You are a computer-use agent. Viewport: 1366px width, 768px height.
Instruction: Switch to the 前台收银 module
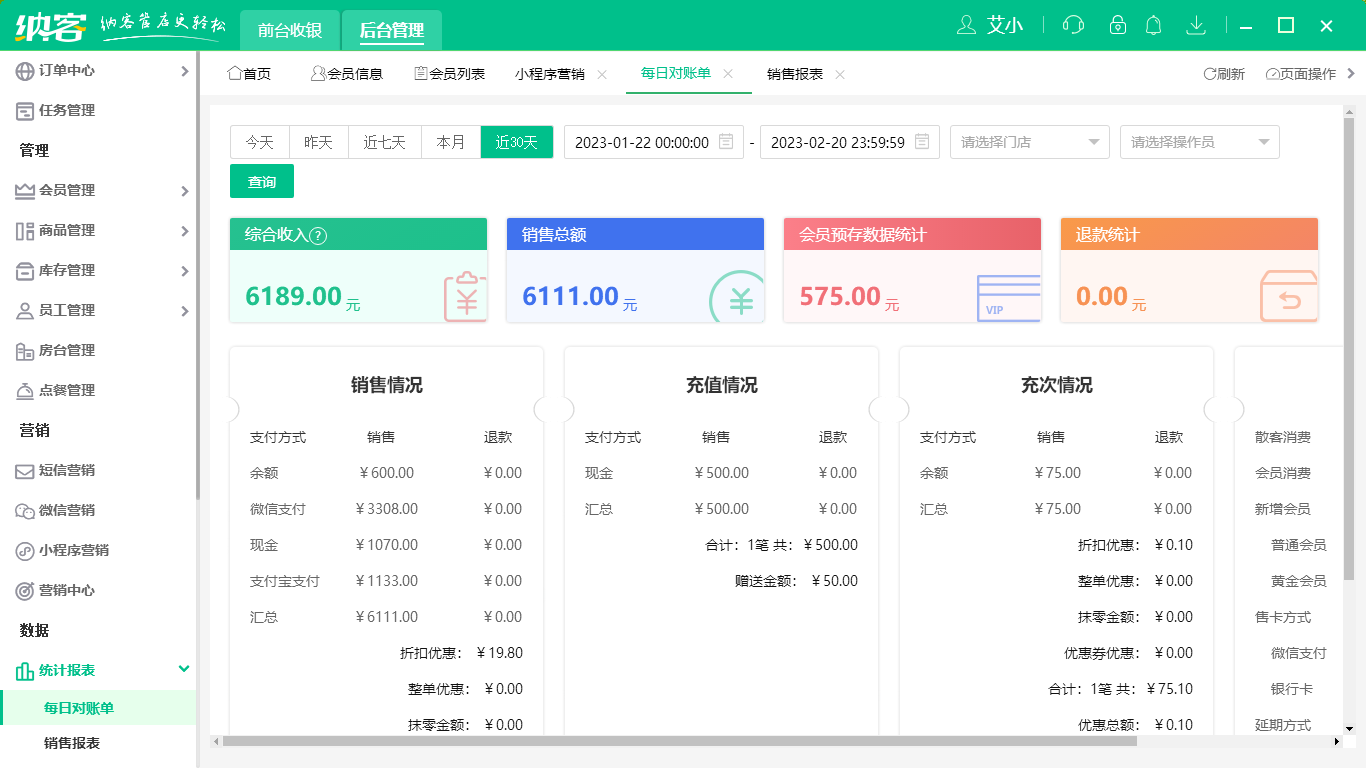point(289,30)
